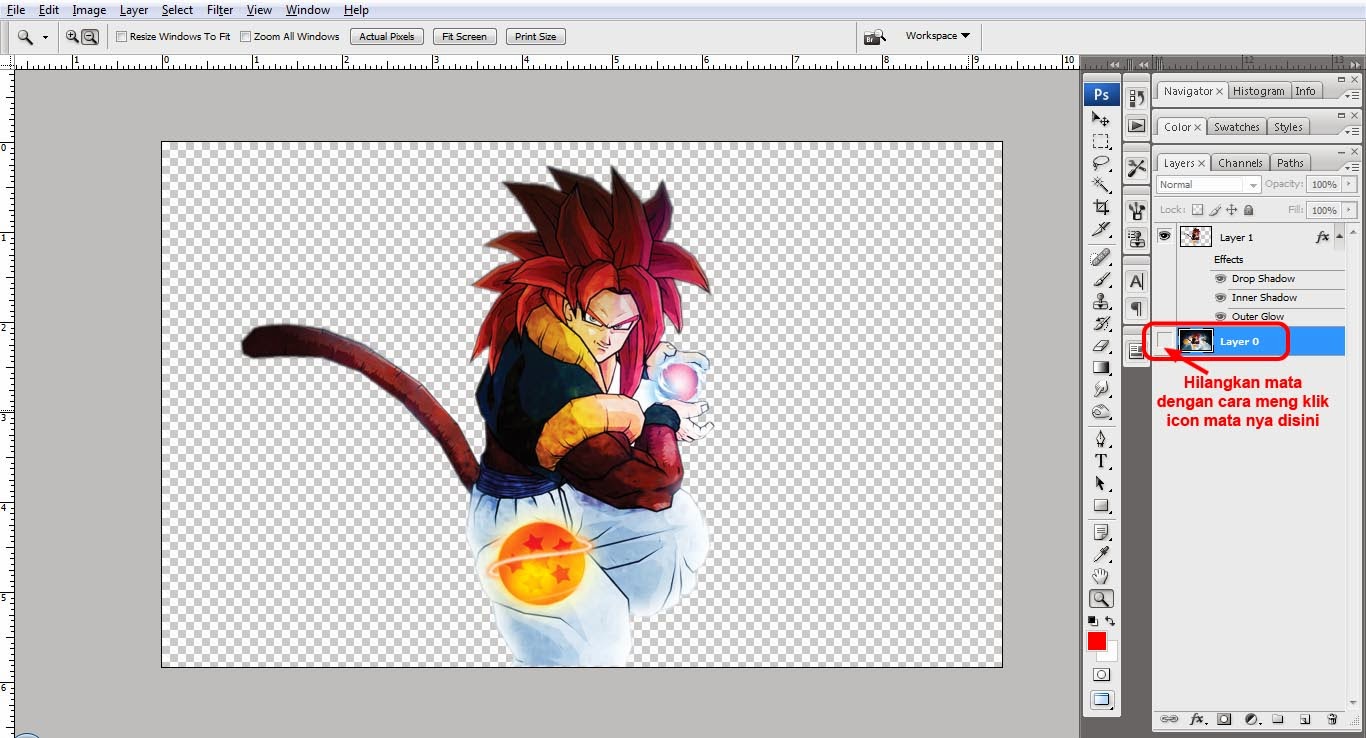Collapse Layer 1 effects list arrow
This screenshot has width=1366, height=738.
click(x=1339, y=236)
